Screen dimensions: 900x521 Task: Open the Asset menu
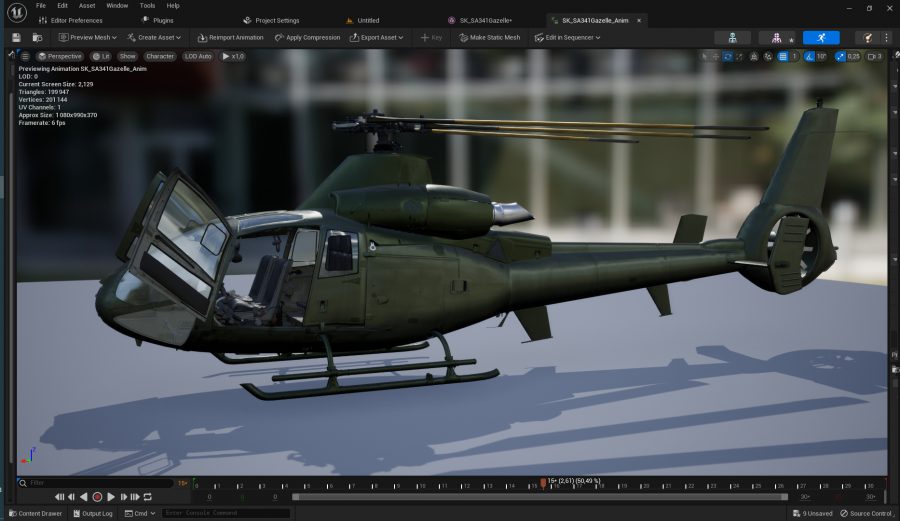[87, 5]
